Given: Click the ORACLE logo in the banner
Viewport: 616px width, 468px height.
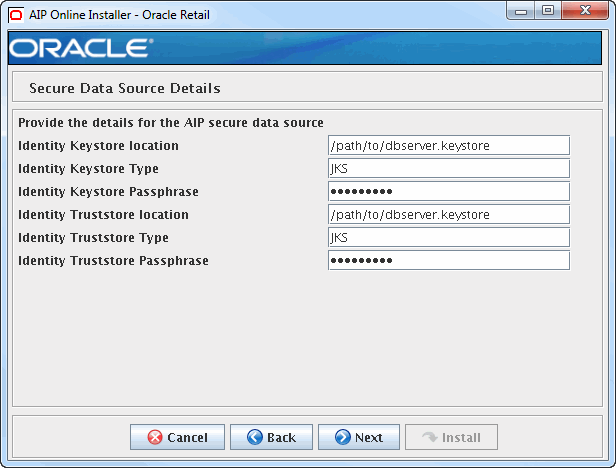Looking at the screenshot, I should coord(81,48).
